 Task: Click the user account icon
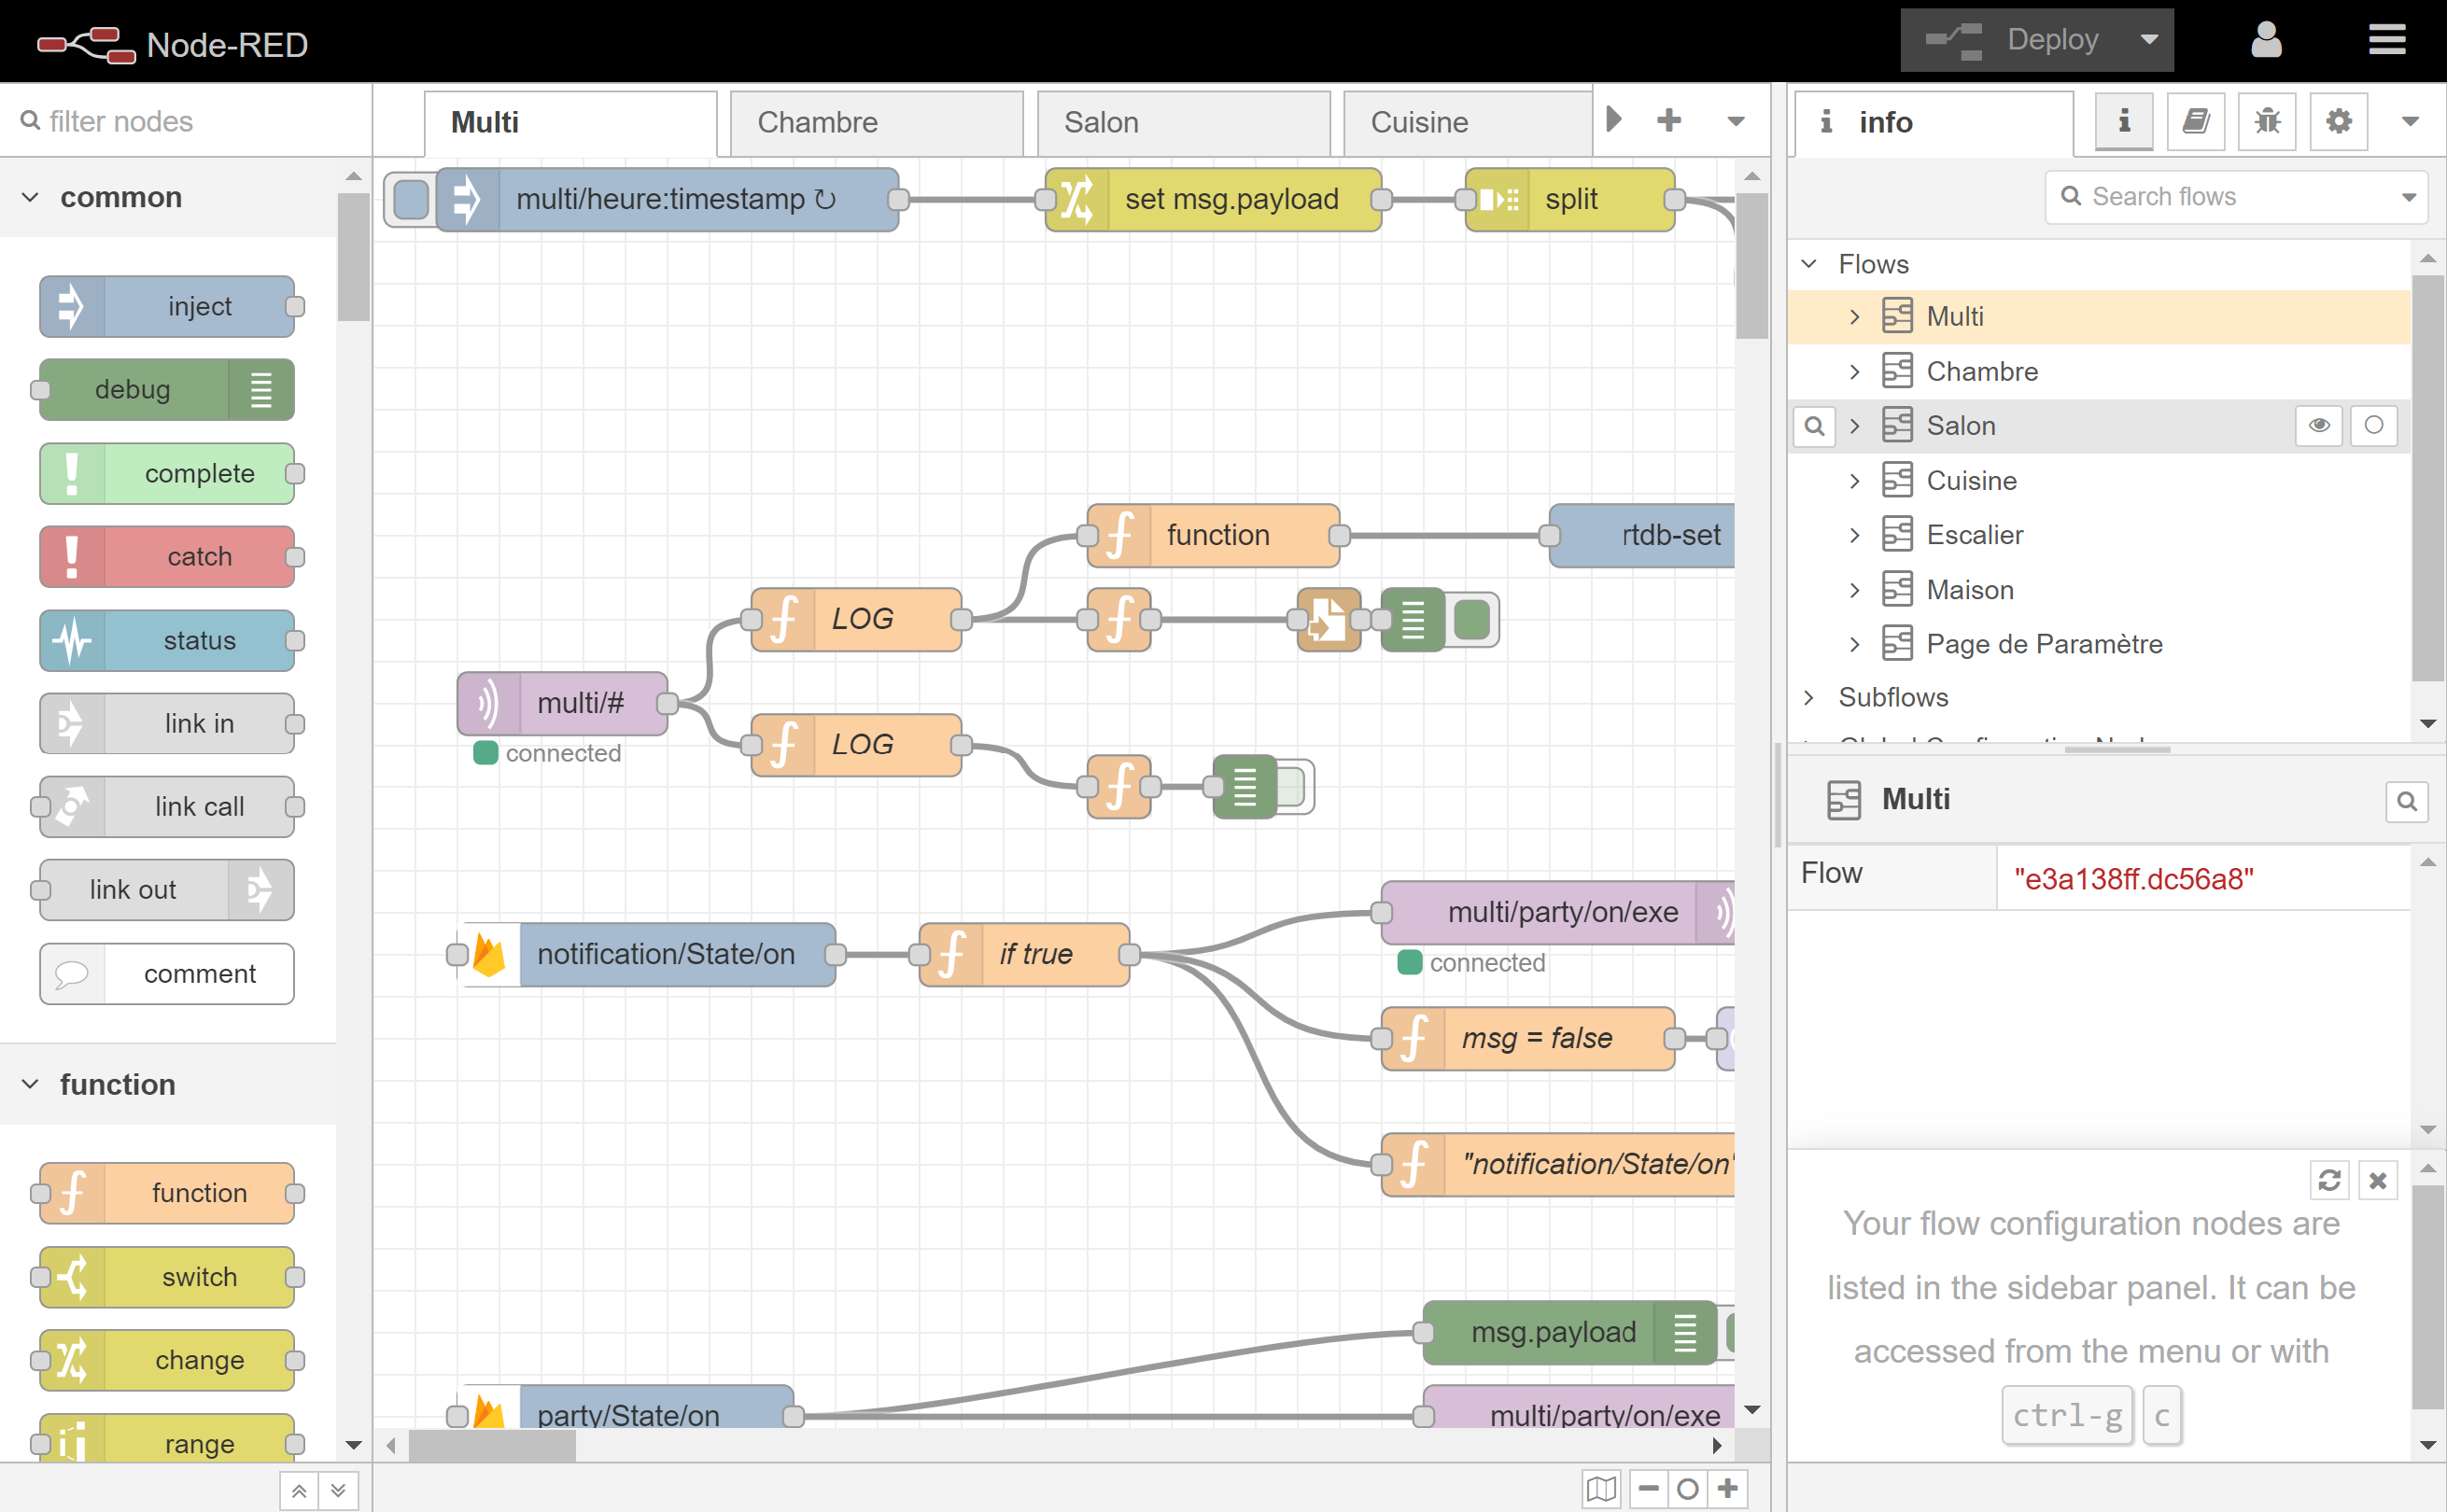tap(2265, 40)
